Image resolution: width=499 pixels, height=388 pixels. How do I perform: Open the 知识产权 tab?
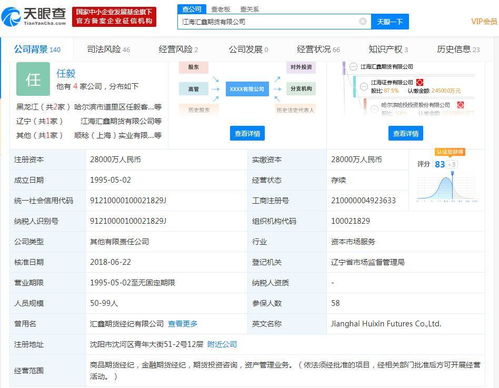[x=388, y=50]
